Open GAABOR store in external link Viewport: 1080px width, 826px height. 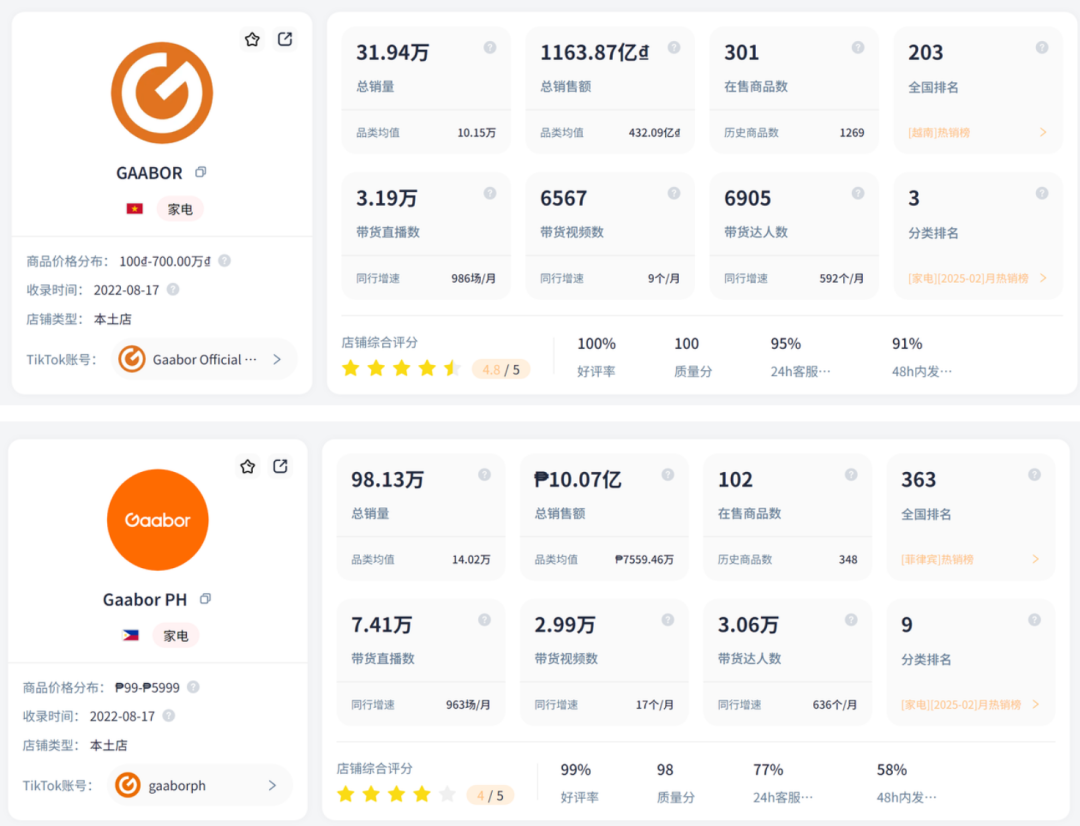pos(284,39)
